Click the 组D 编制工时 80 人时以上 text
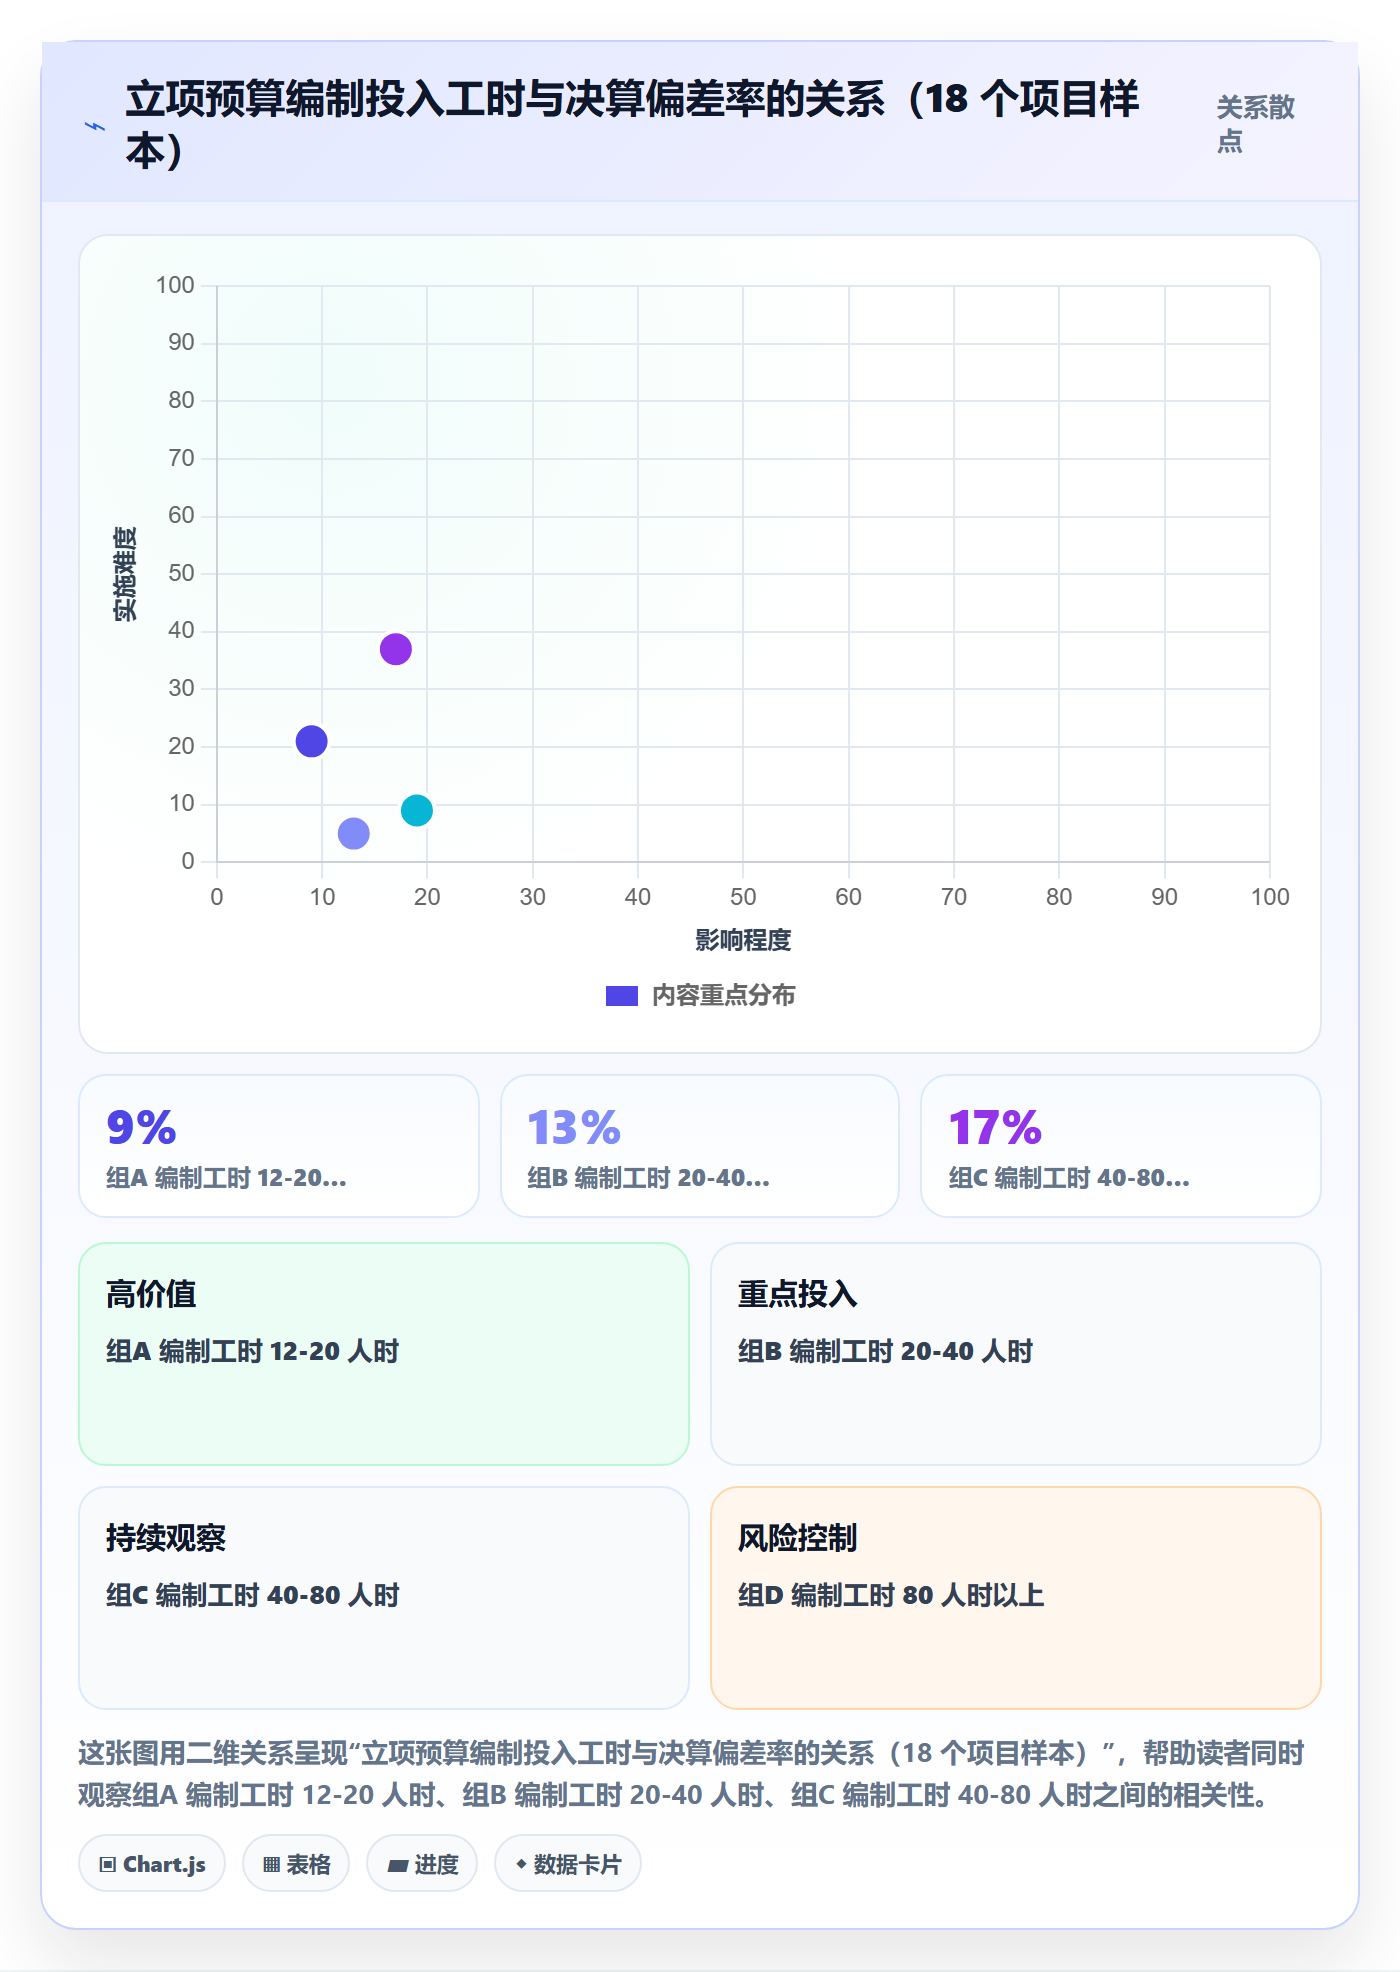This screenshot has height=1972, width=1400. [x=891, y=1595]
